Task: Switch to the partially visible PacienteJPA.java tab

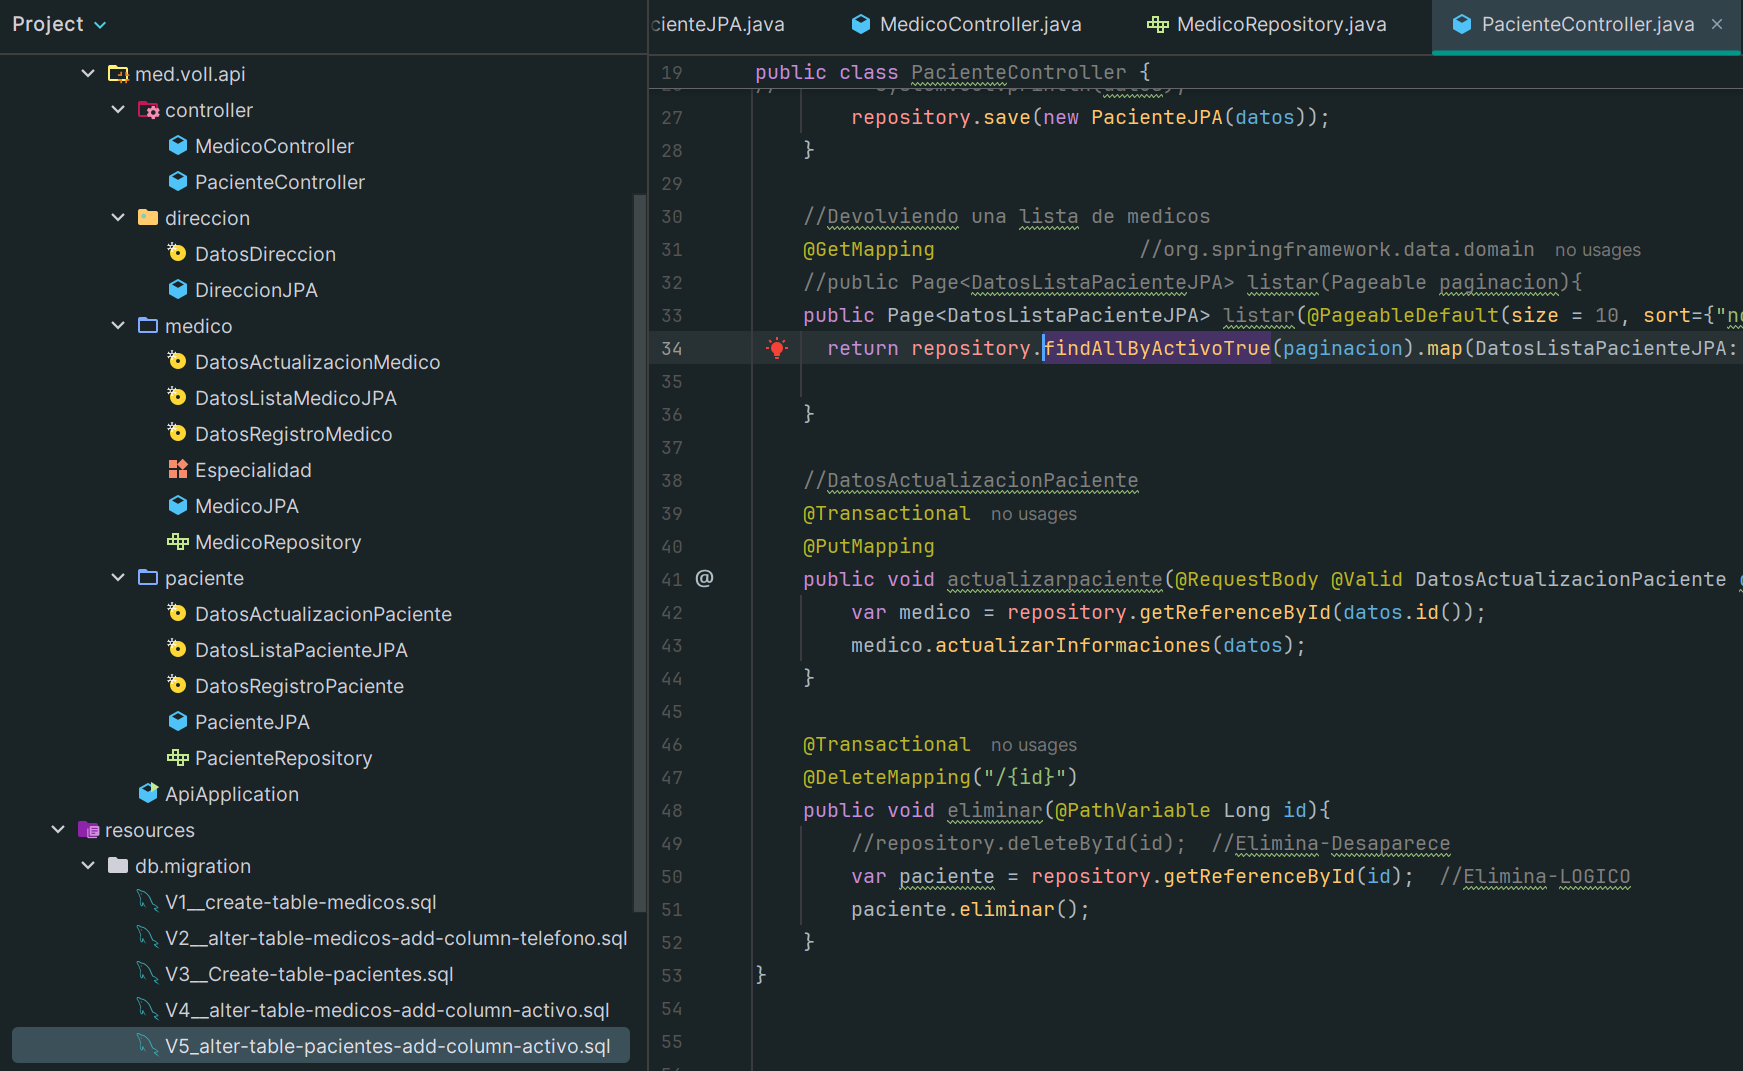Action: point(718,25)
